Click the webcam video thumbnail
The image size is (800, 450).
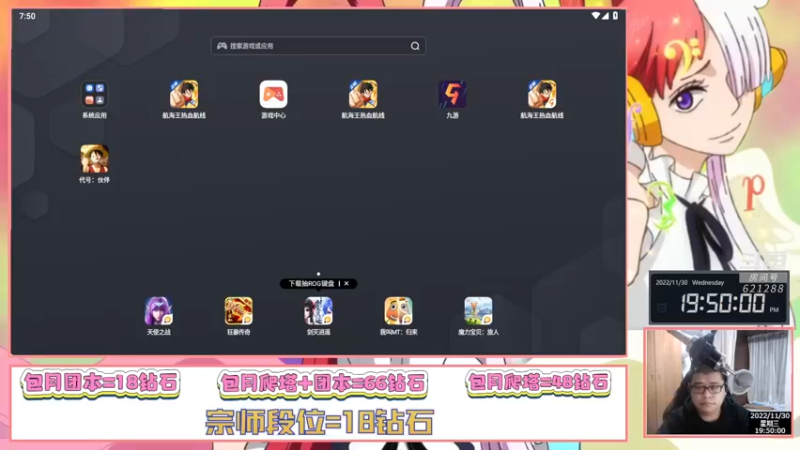click(718, 383)
